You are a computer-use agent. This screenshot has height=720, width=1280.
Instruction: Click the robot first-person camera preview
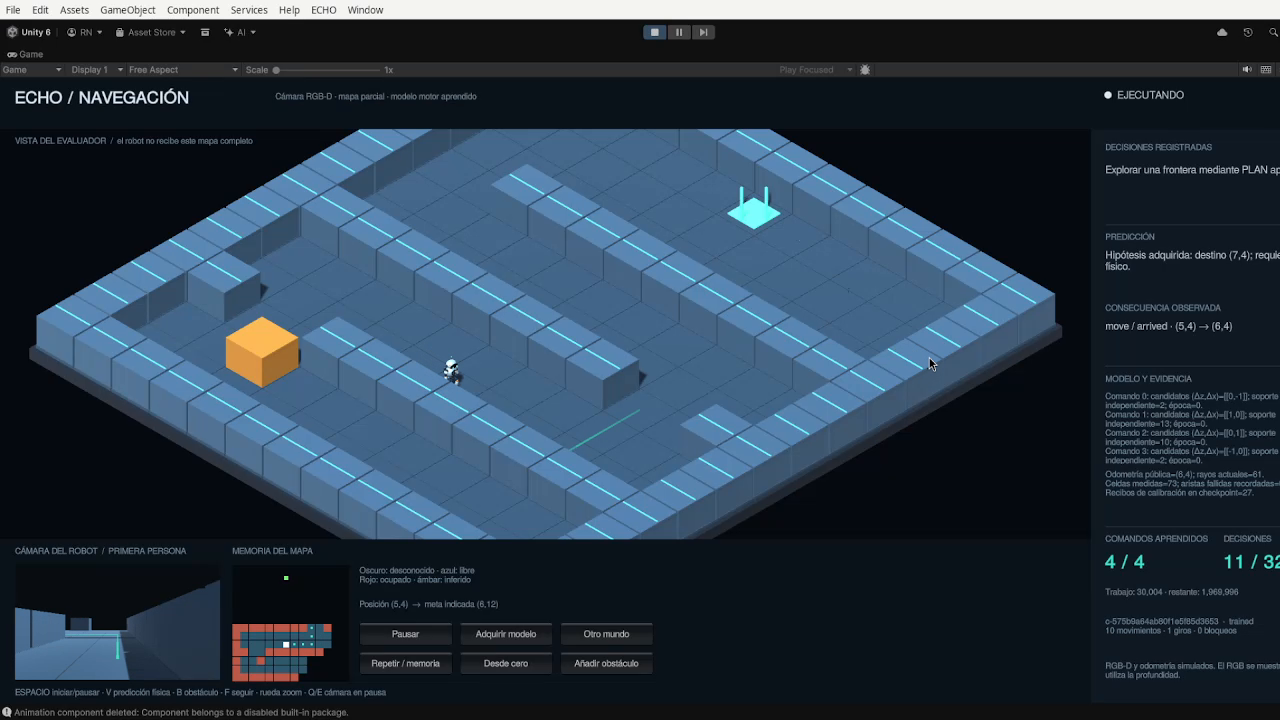coord(117,622)
